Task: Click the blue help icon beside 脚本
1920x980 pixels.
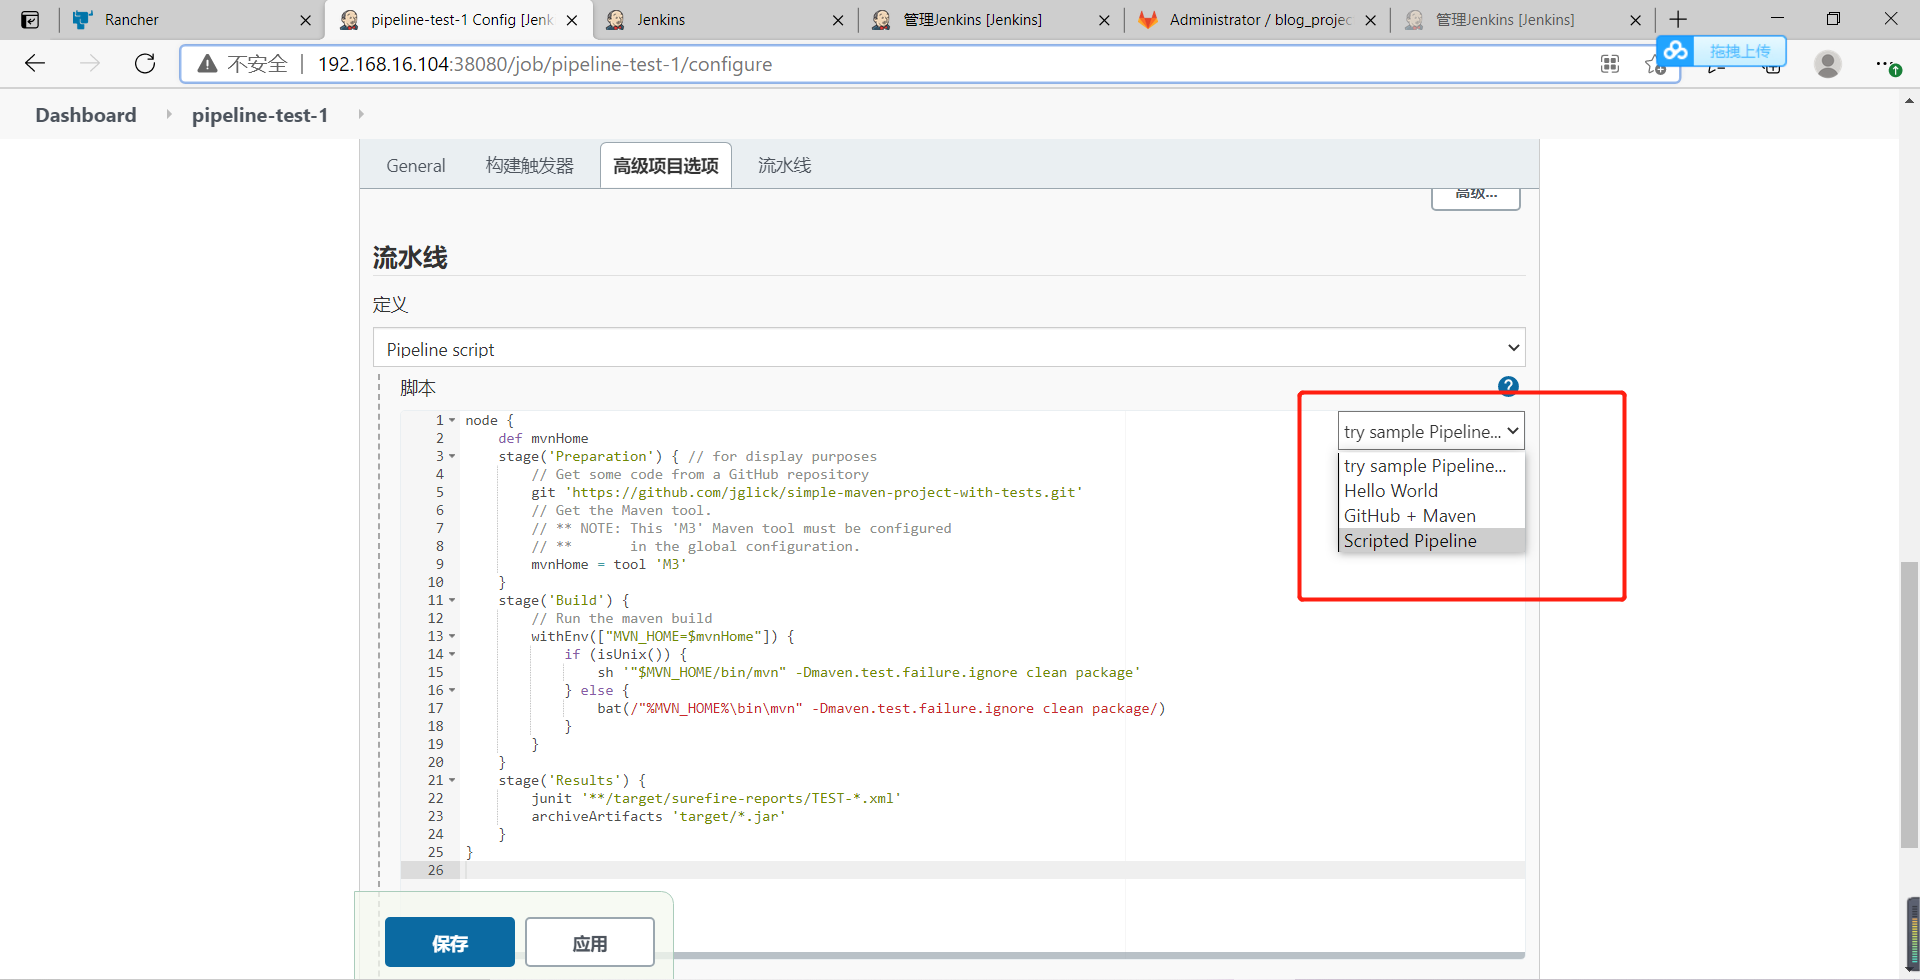Action: coord(1508,386)
